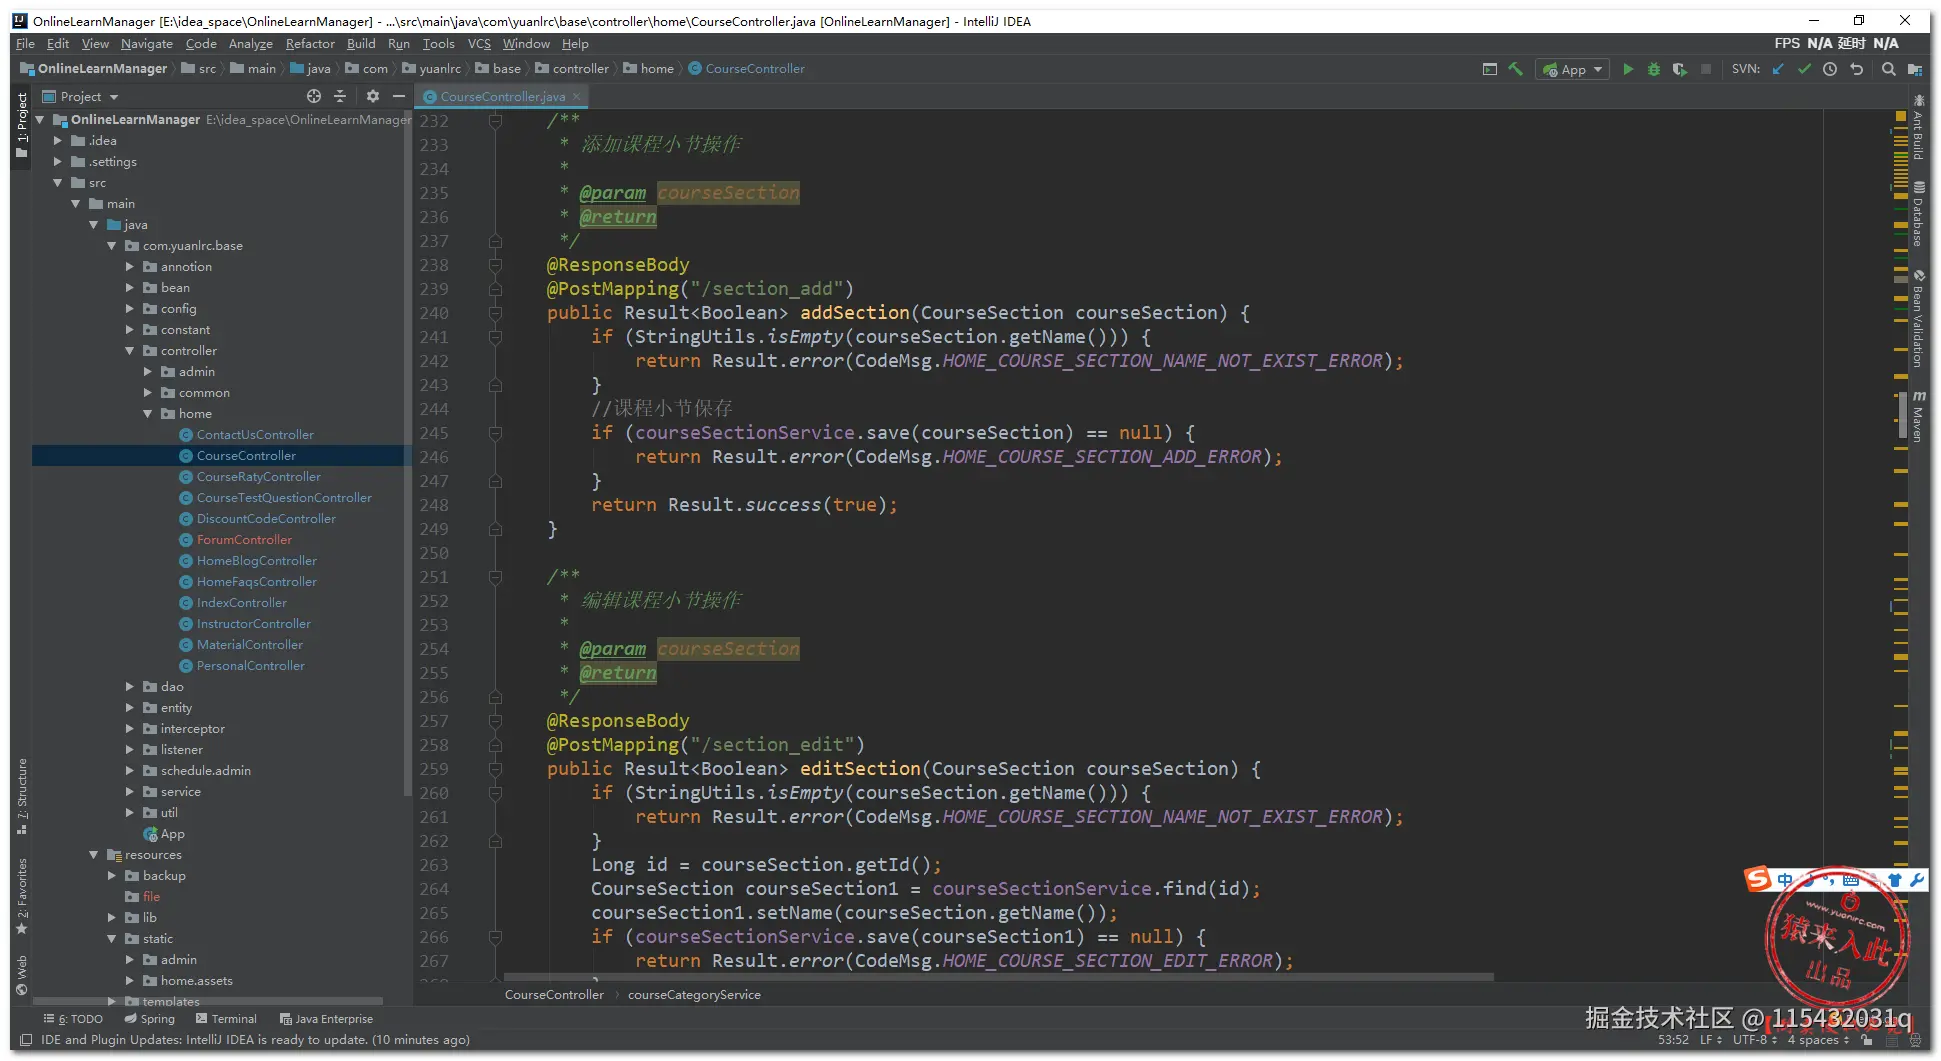Change file encoding UTF-8 in status bar
Screen dimensions: 1941x1061
(1755, 1040)
